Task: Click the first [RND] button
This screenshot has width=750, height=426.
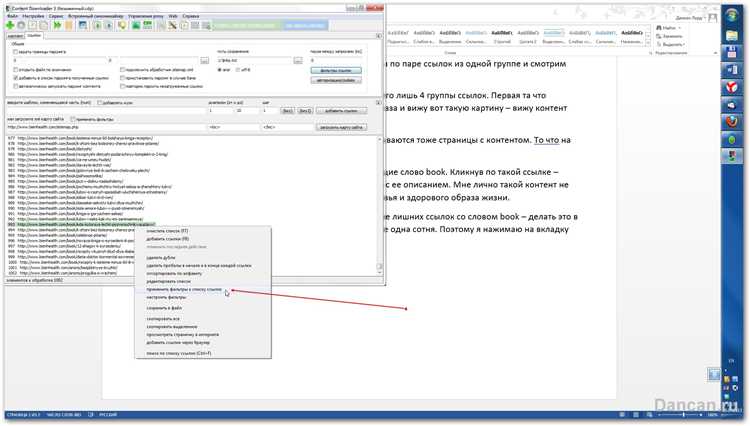Action: tap(287, 110)
